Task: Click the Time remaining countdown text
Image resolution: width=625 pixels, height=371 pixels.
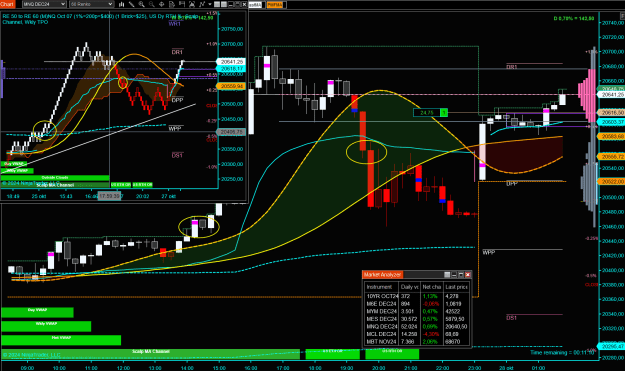Action: point(562,352)
